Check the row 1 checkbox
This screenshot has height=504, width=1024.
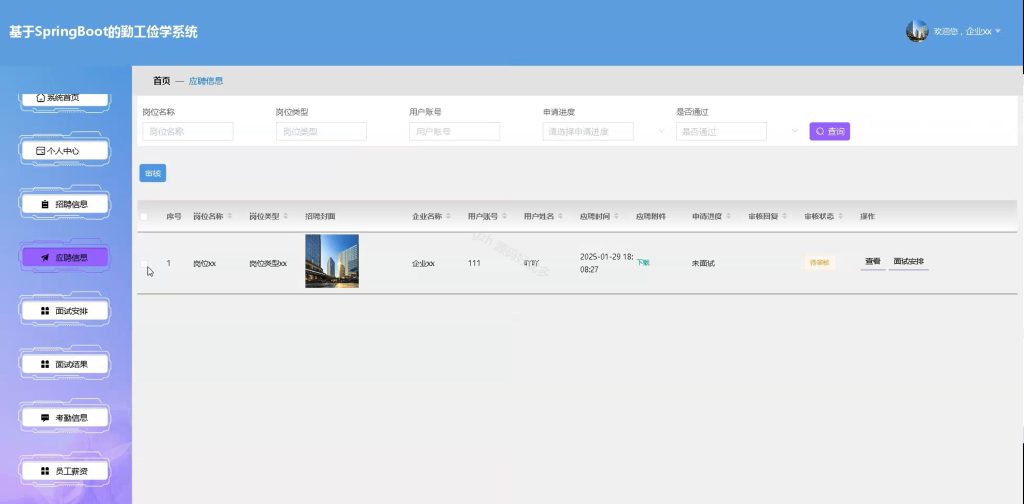click(144, 263)
